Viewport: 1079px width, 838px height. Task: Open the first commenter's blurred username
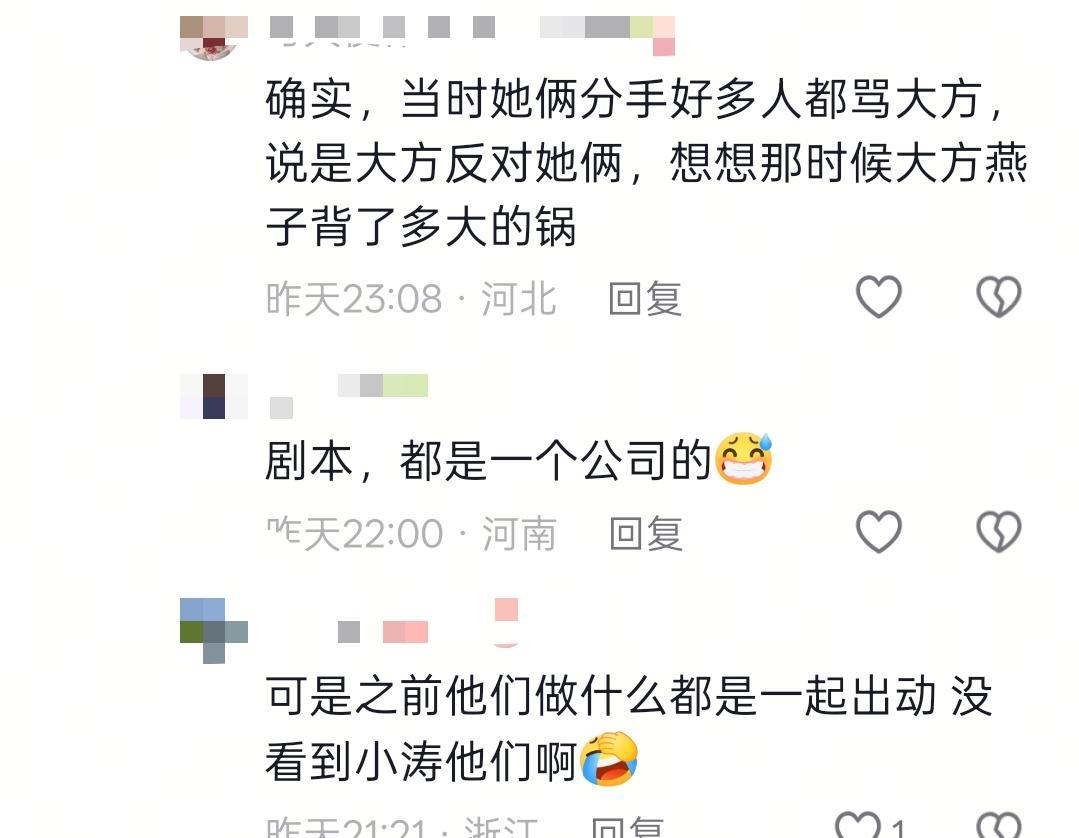click(x=471, y=31)
